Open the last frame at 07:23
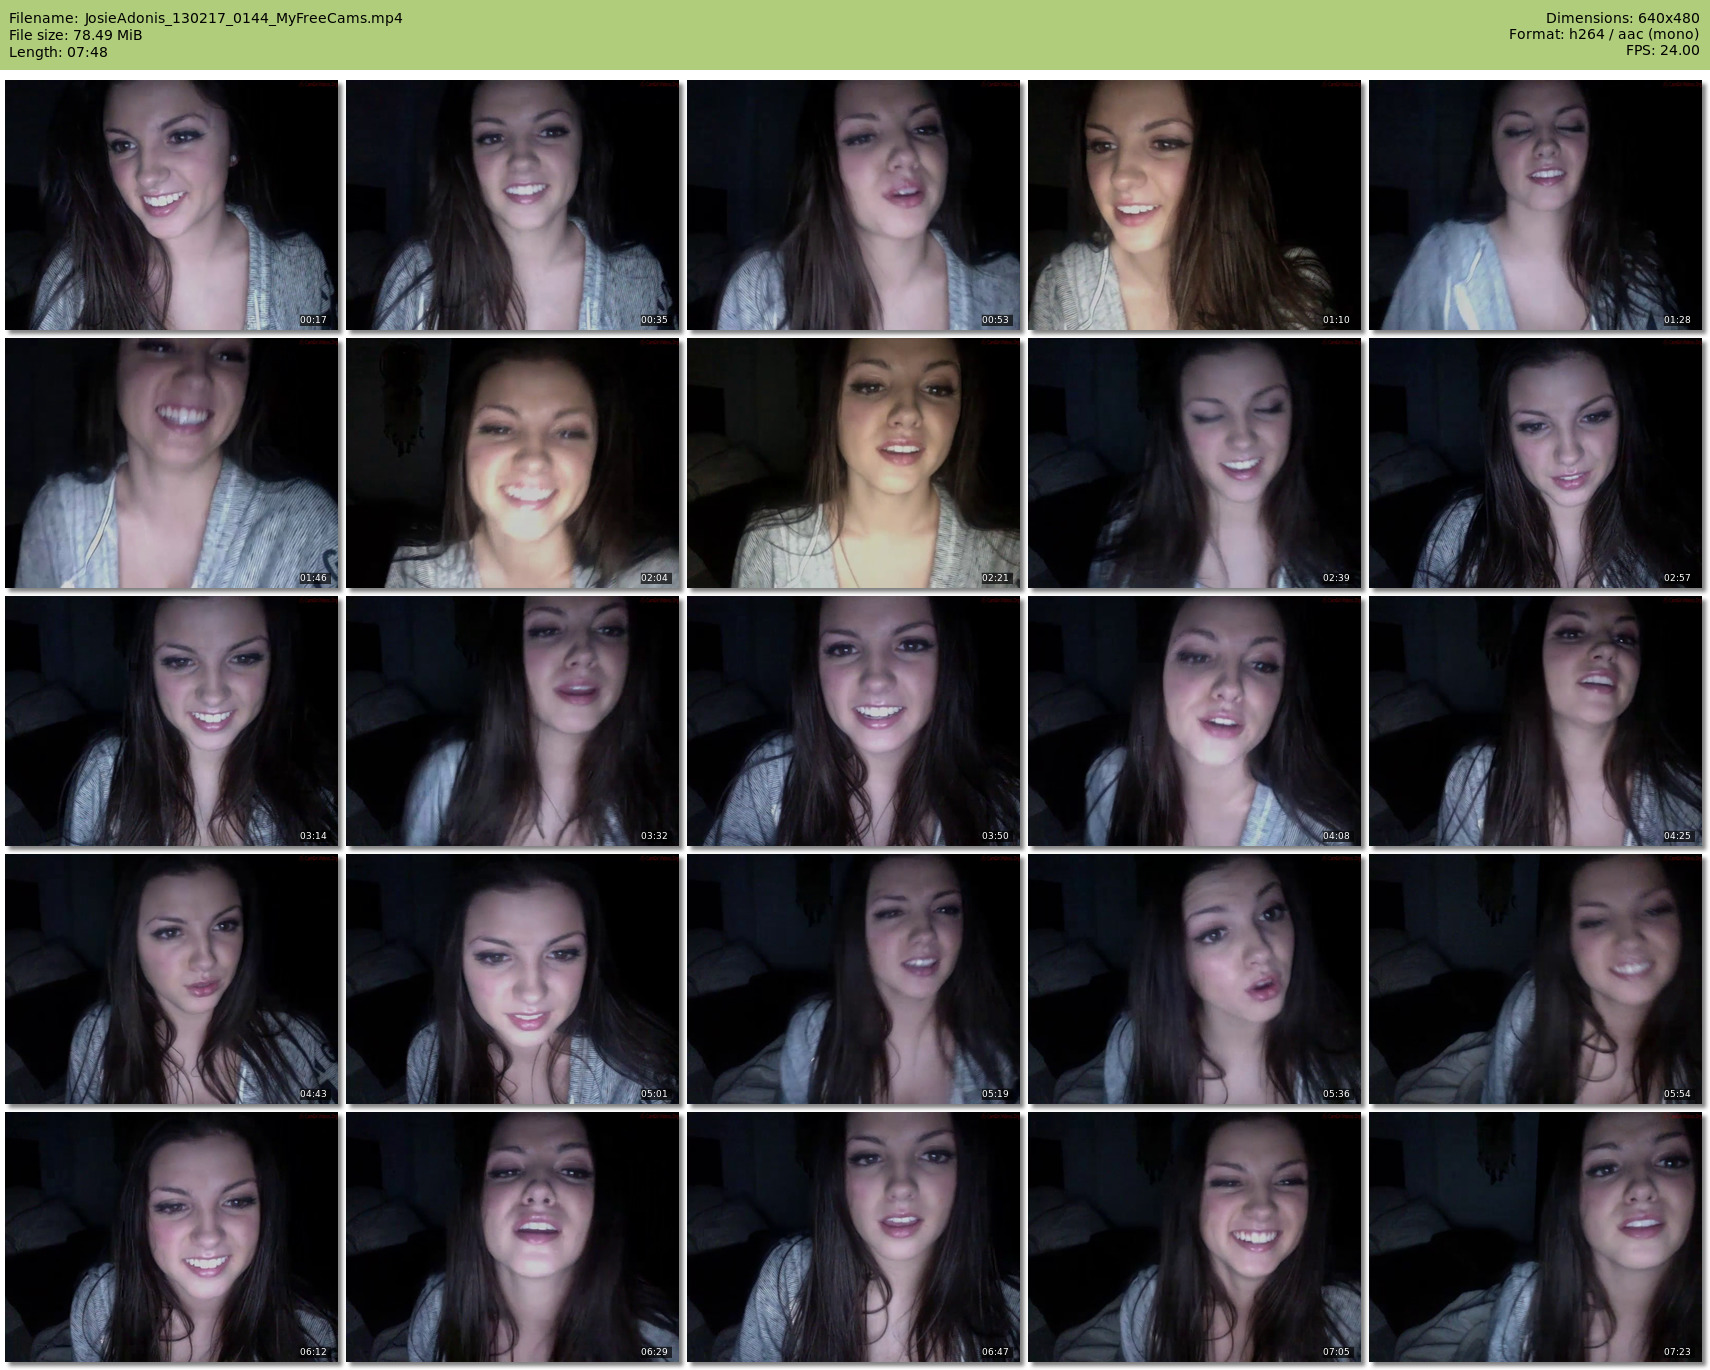The height and width of the screenshot is (1370, 1710). pyautogui.click(x=1535, y=1237)
